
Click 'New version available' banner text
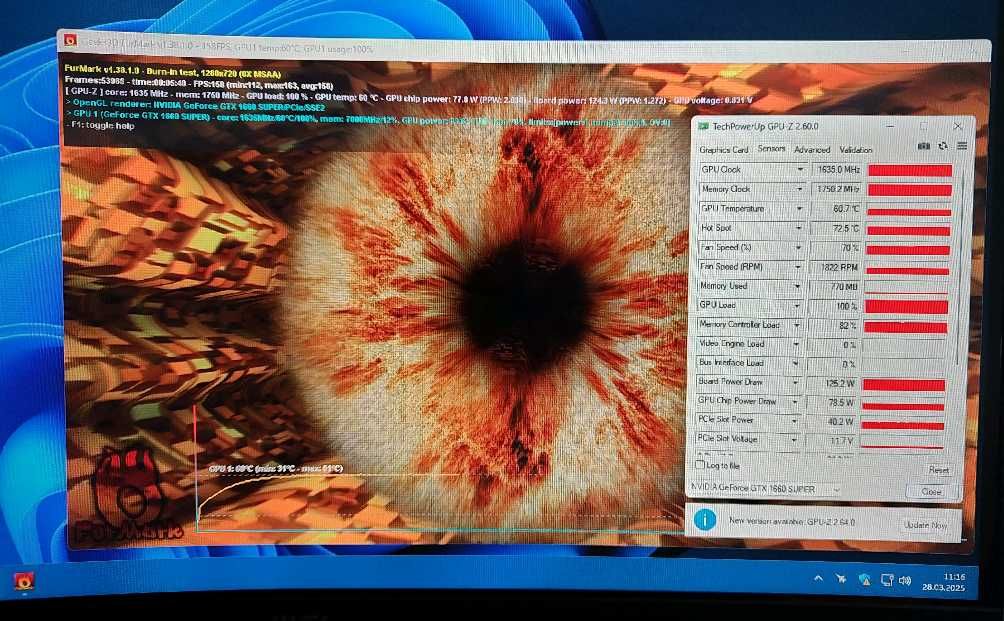(x=792, y=522)
